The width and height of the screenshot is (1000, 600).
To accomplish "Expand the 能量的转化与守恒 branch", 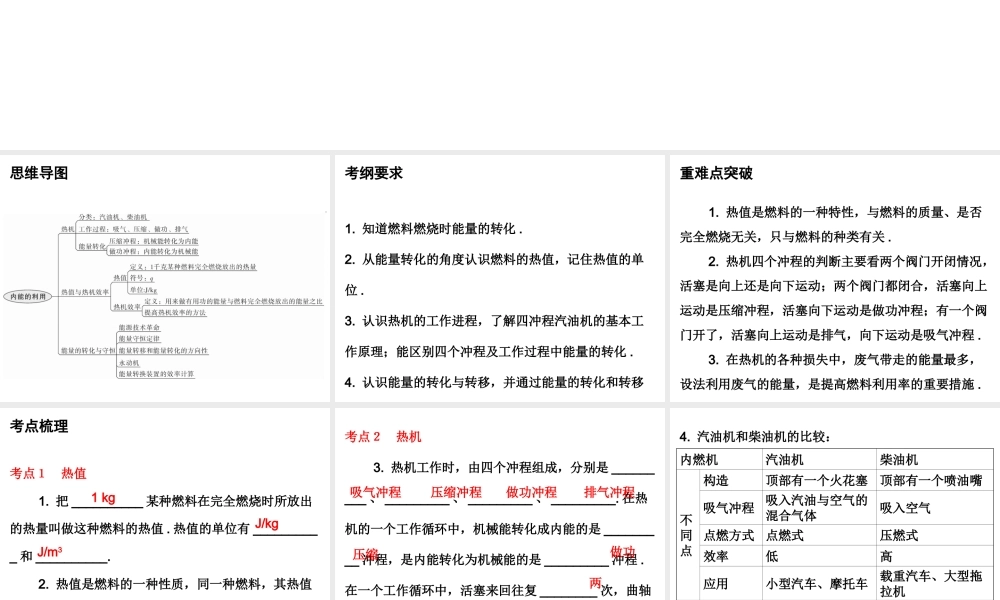I will click(86, 350).
